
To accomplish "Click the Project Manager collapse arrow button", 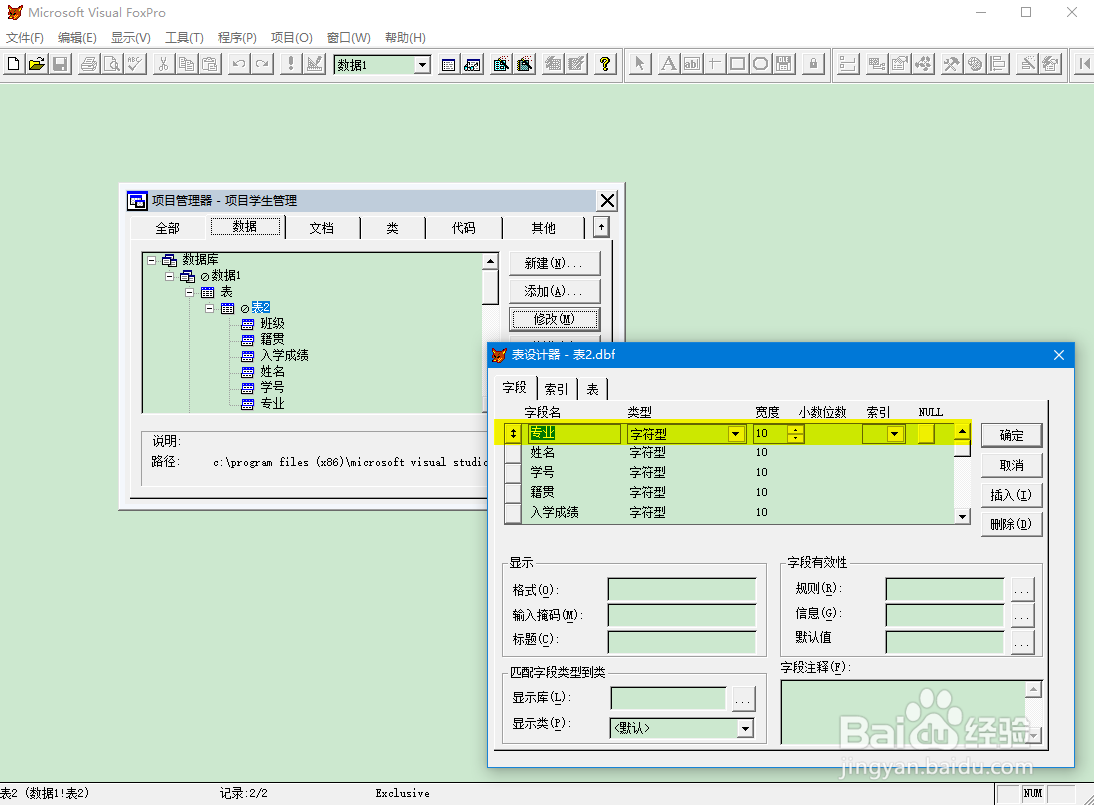I will click(x=601, y=227).
